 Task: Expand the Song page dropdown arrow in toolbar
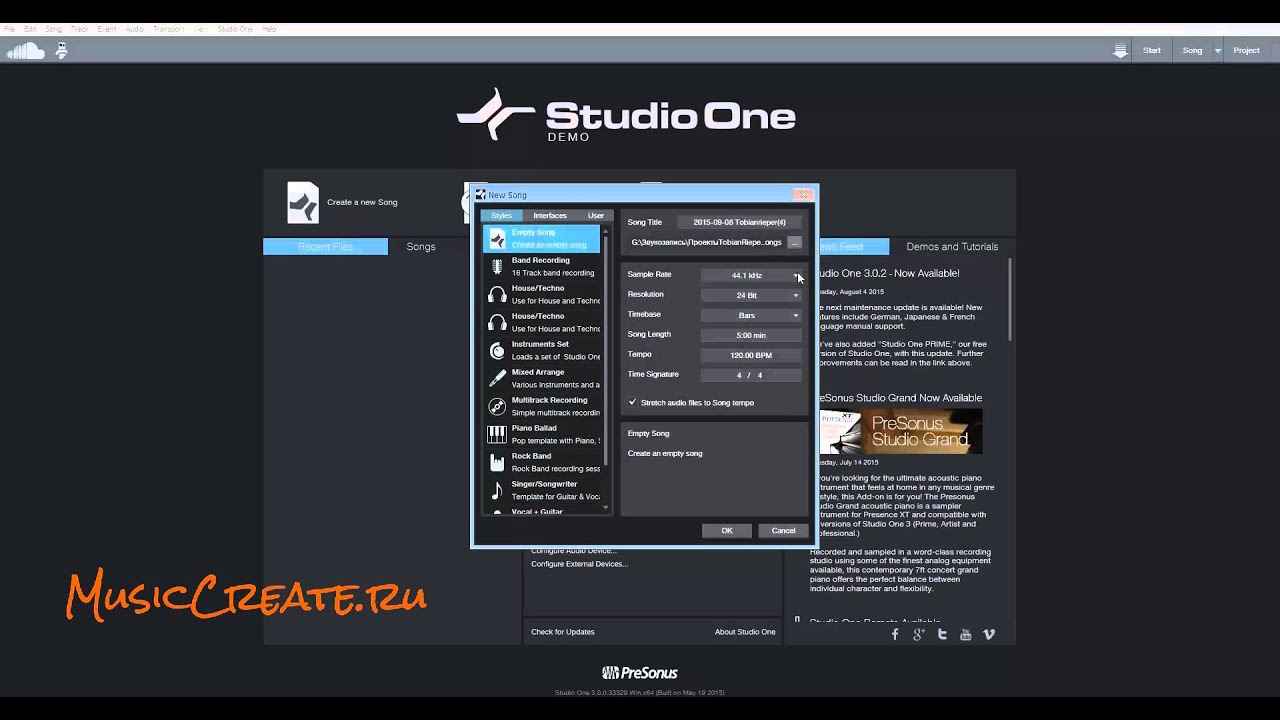tap(1217, 50)
